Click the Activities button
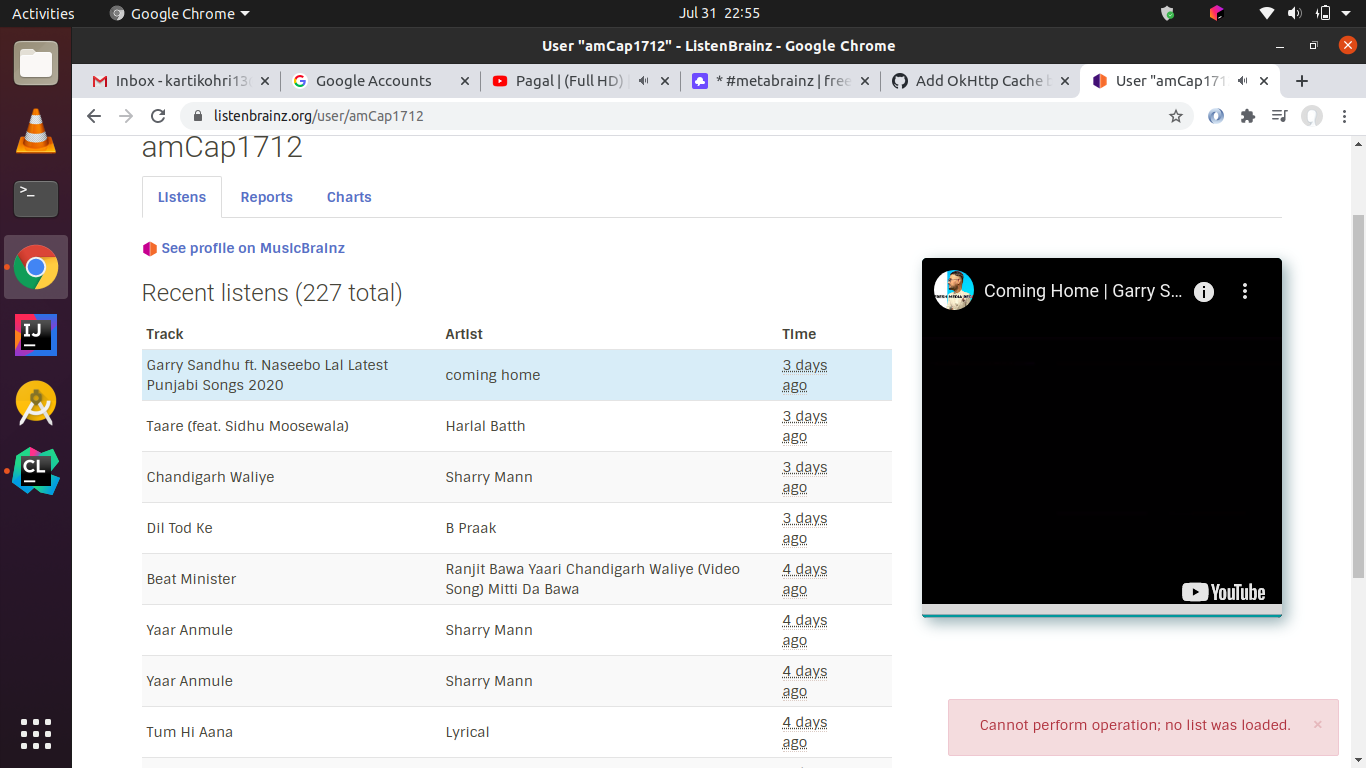The width and height of the screenshot is (1366, 768). point(43,13)
